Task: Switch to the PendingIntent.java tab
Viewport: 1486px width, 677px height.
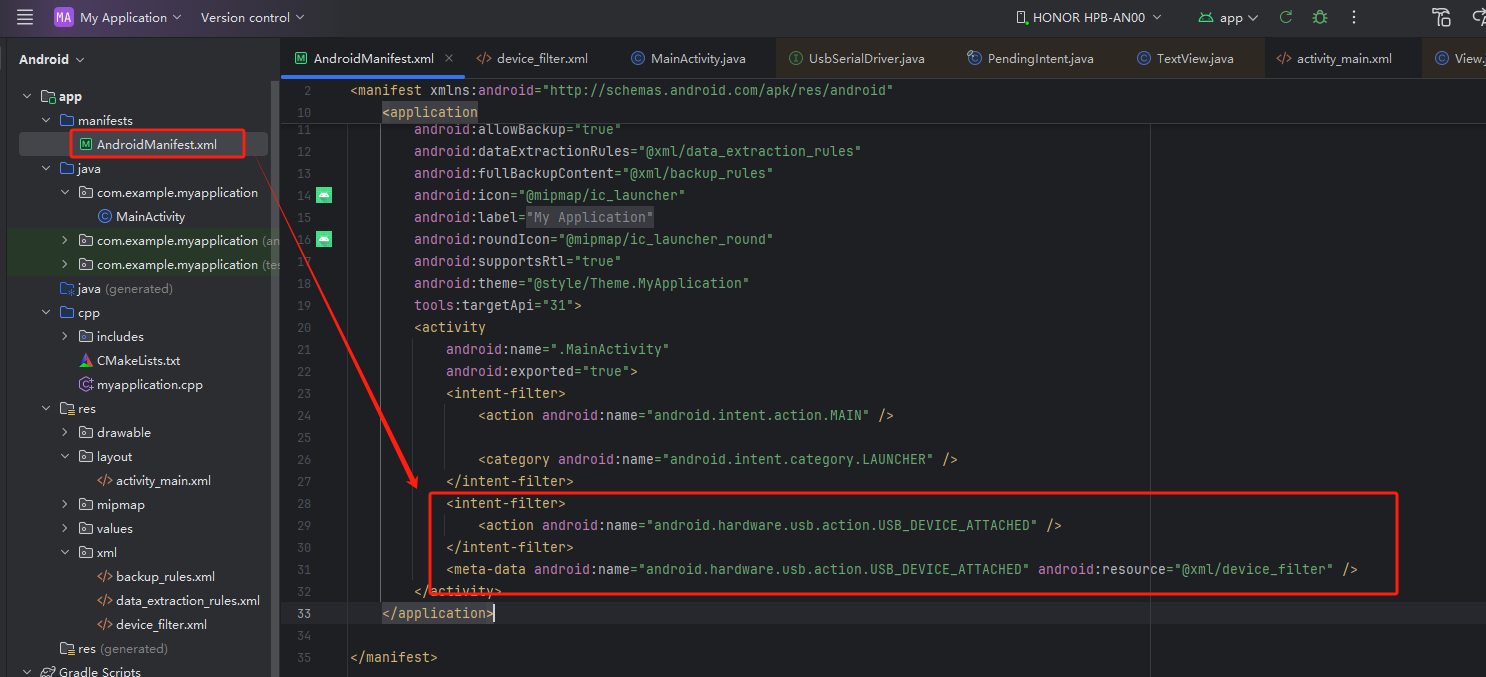Action: coord(1031,58)
